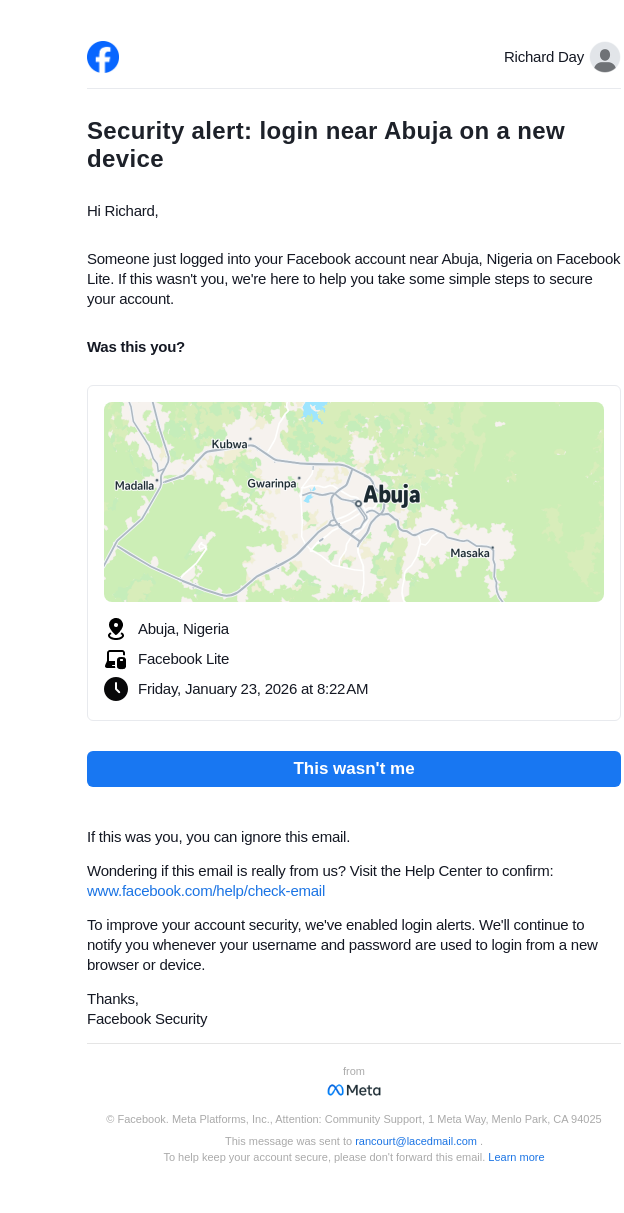Click Gwarinpa on the map
Image resolution: width=624 pixels, height=1213 pixels.
(272, 484)
